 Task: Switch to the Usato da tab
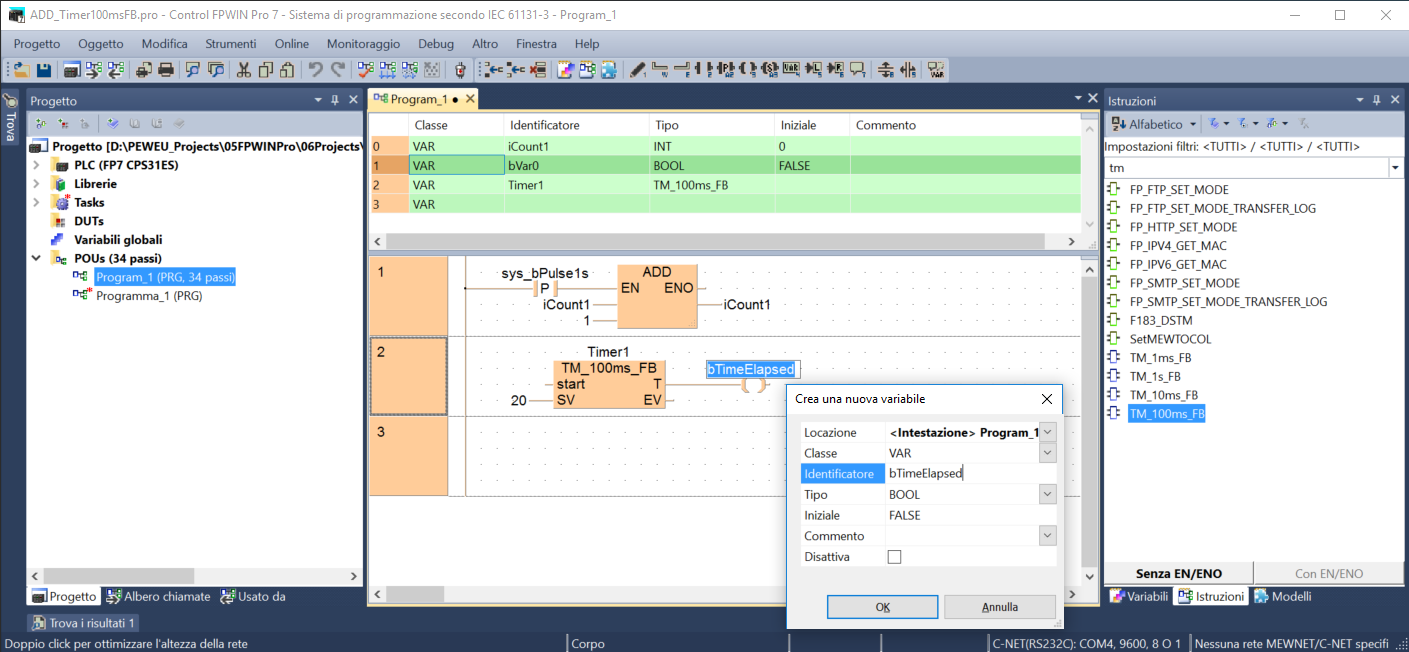click(x=252, y=596)
